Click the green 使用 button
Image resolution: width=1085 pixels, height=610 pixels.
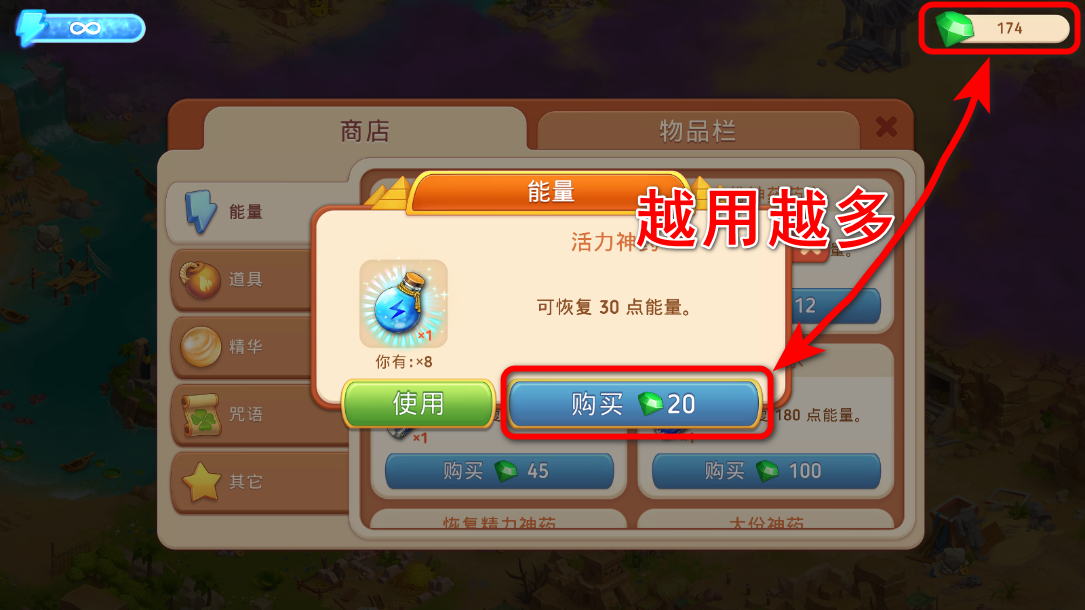(x=418, y=403)
